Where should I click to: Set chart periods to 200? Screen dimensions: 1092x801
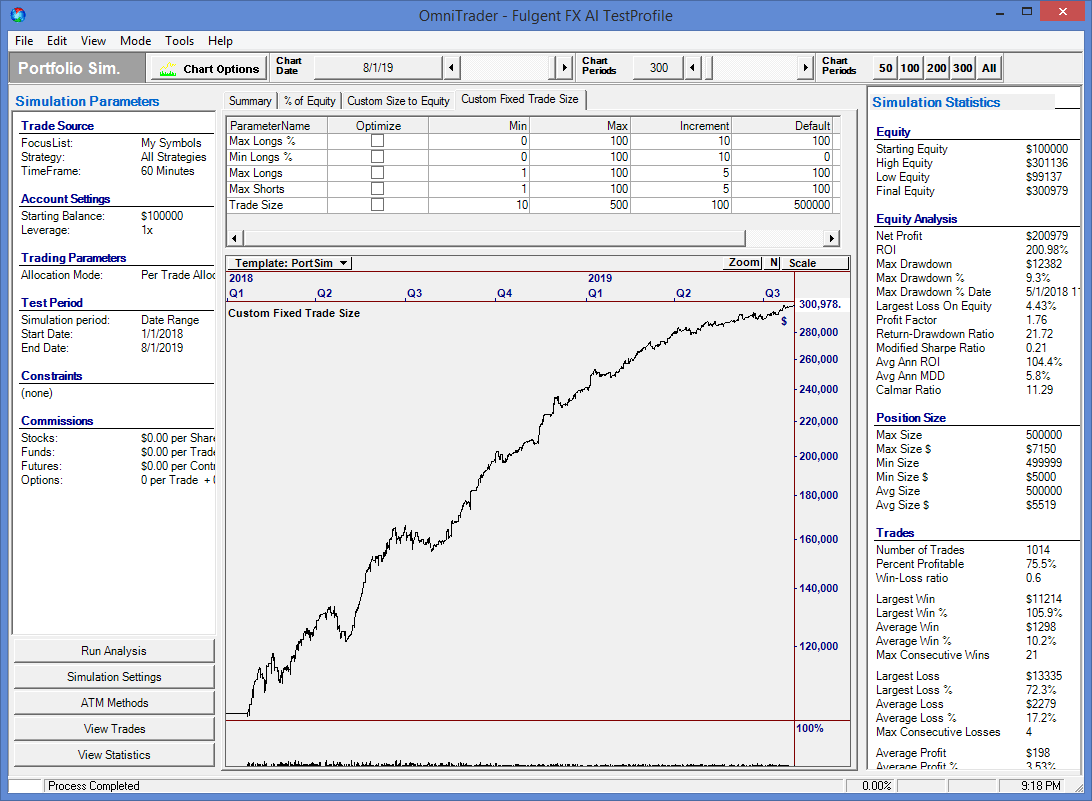[936, 68]
